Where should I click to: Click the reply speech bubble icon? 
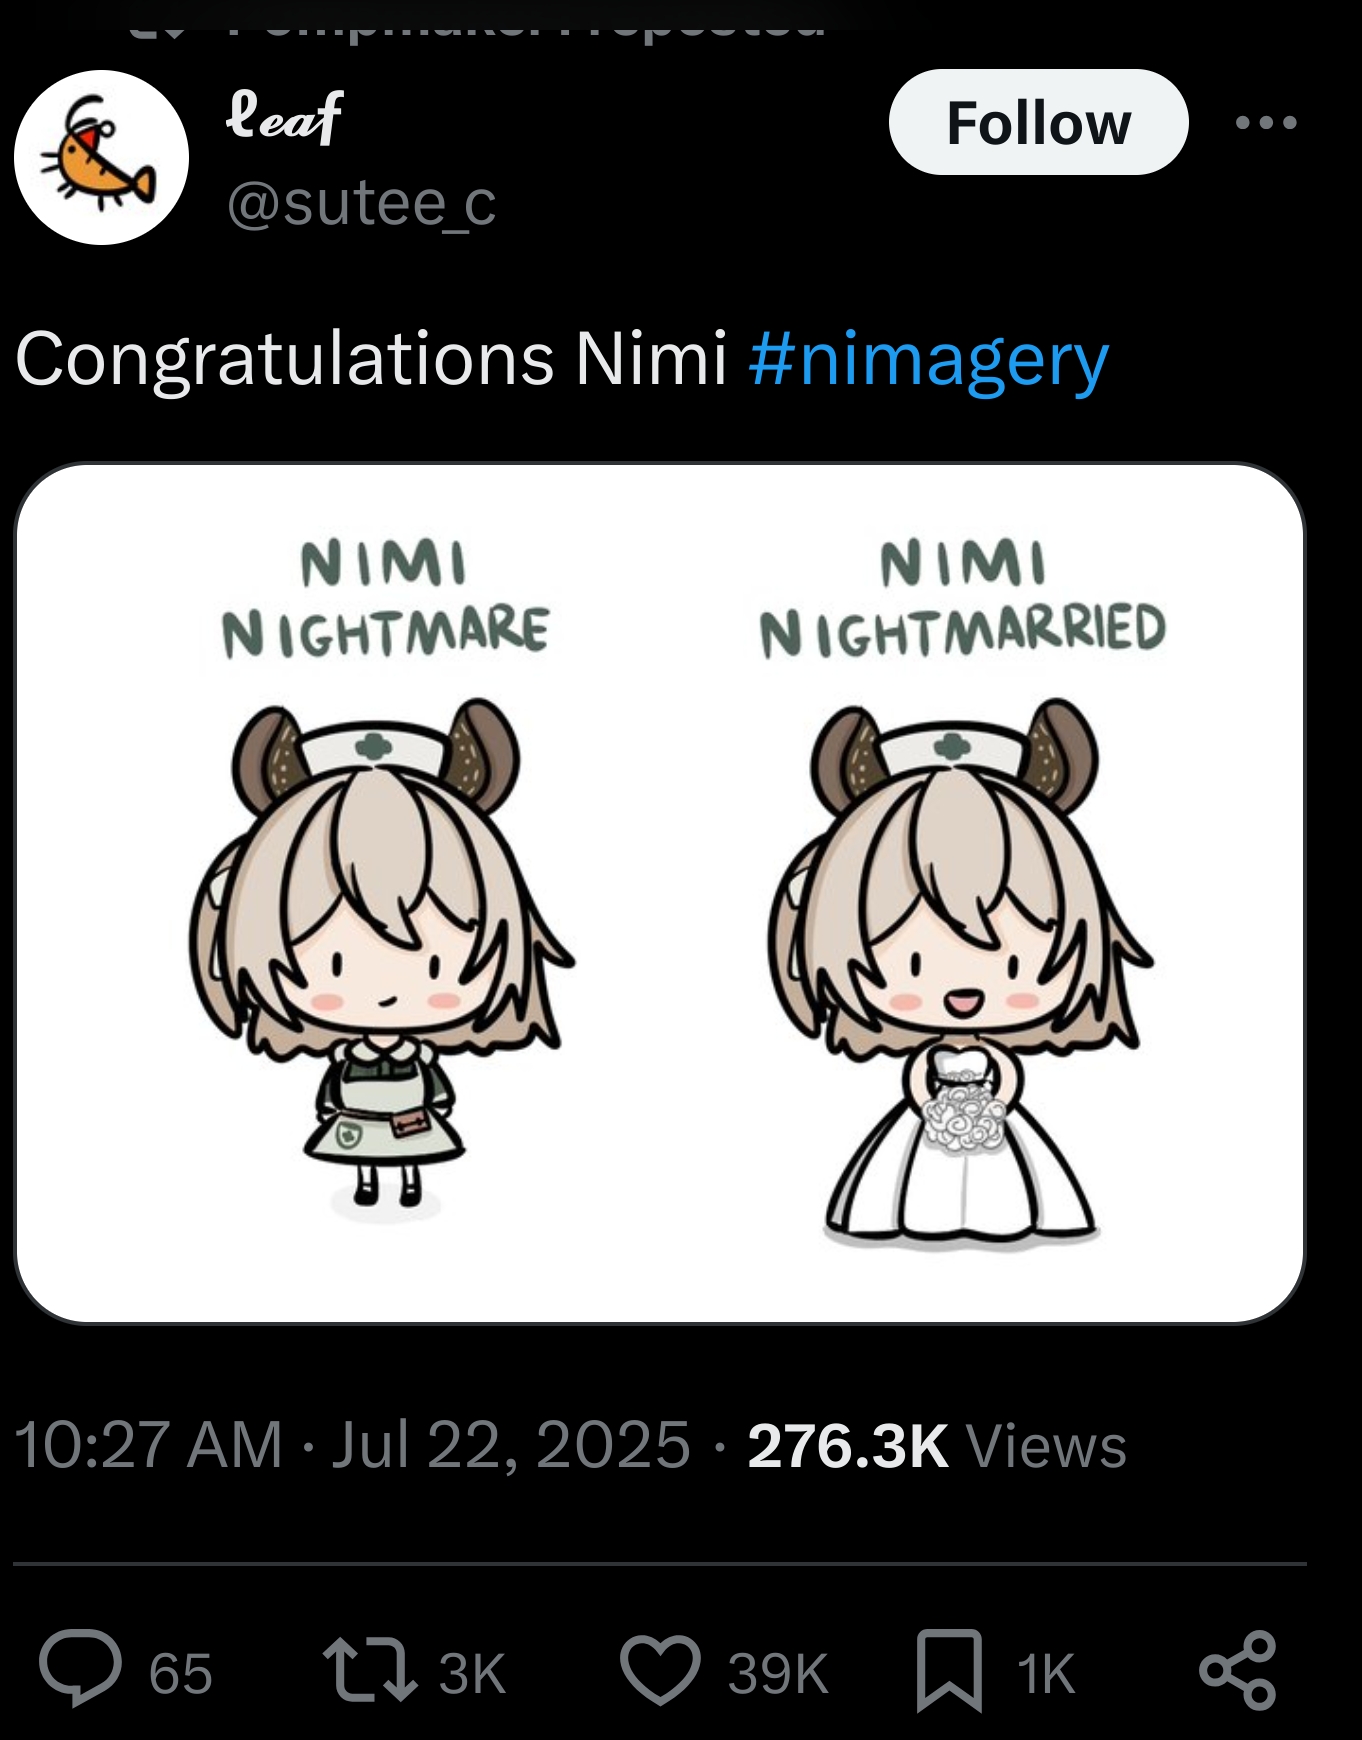[80, 1670]
